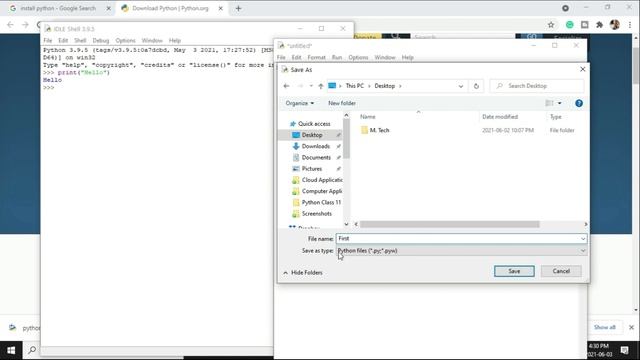
Task: Open the Chrome extensions puzzle icon
Action: click(x=599, y=25)
